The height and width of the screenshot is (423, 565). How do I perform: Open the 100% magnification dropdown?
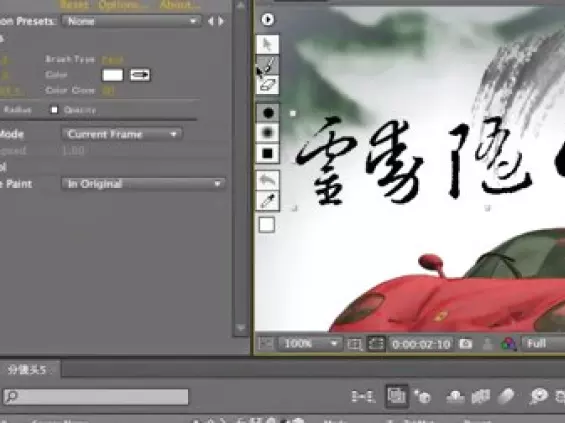tap(310, 344)
